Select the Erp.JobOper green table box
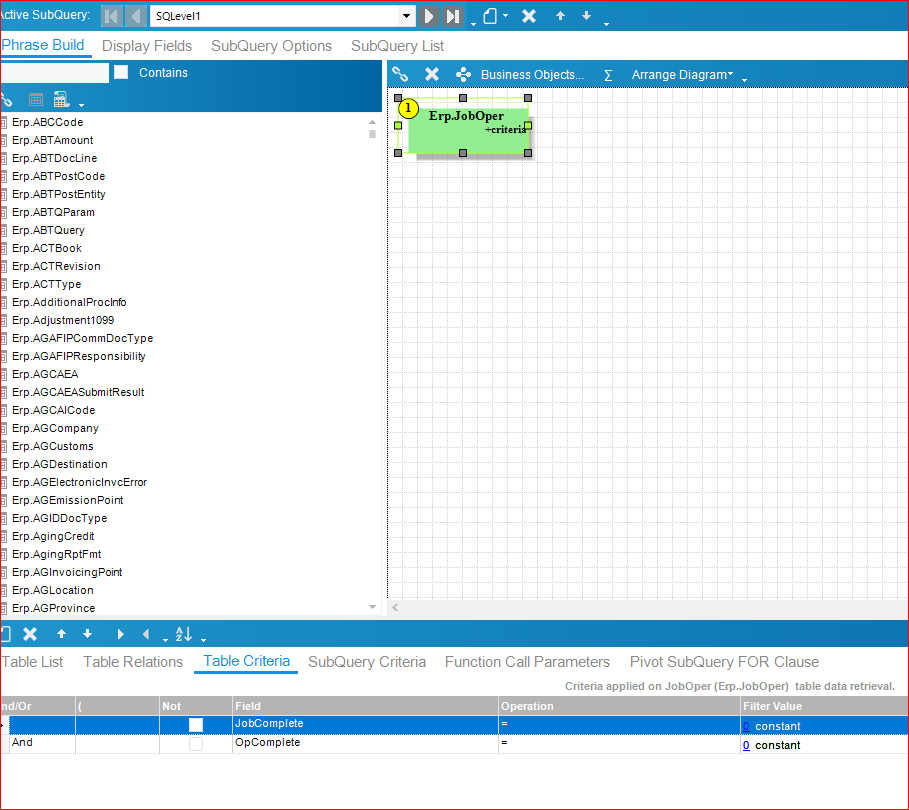This screenshot has width=909, height=810. tap(467, 135)
